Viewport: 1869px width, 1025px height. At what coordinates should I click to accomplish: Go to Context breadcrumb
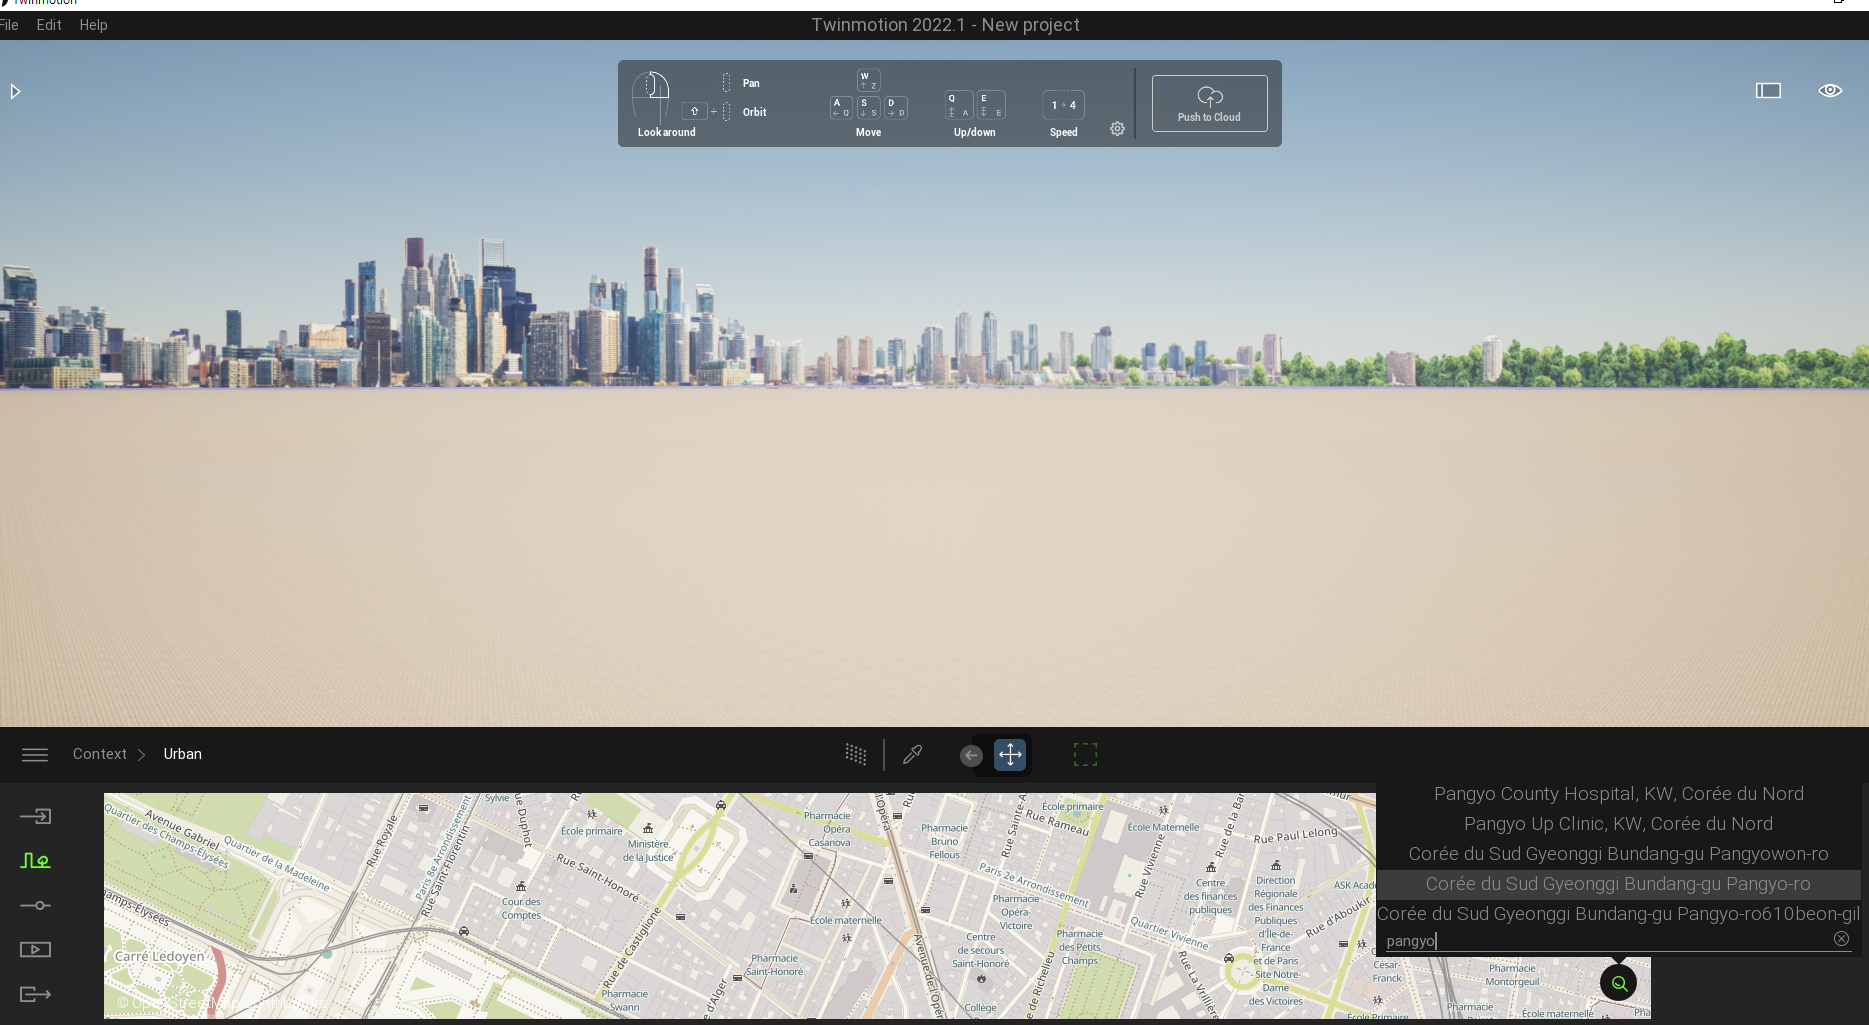tap(100, 754)
